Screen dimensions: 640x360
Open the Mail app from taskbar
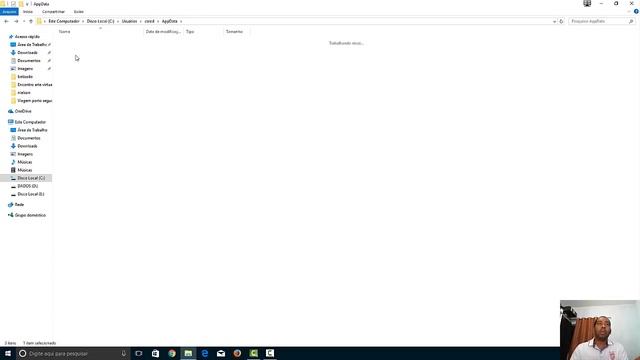(221, 353)
